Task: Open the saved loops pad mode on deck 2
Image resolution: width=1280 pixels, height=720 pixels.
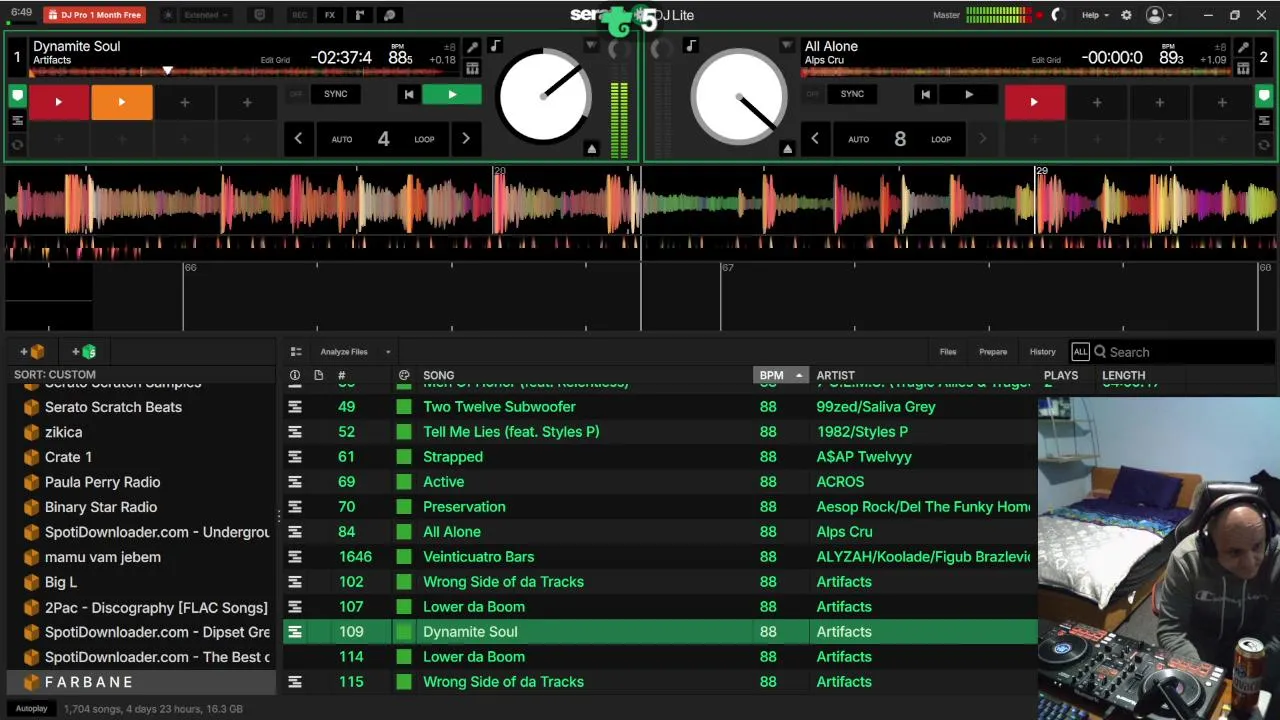Action: [x=1265, y=144]
